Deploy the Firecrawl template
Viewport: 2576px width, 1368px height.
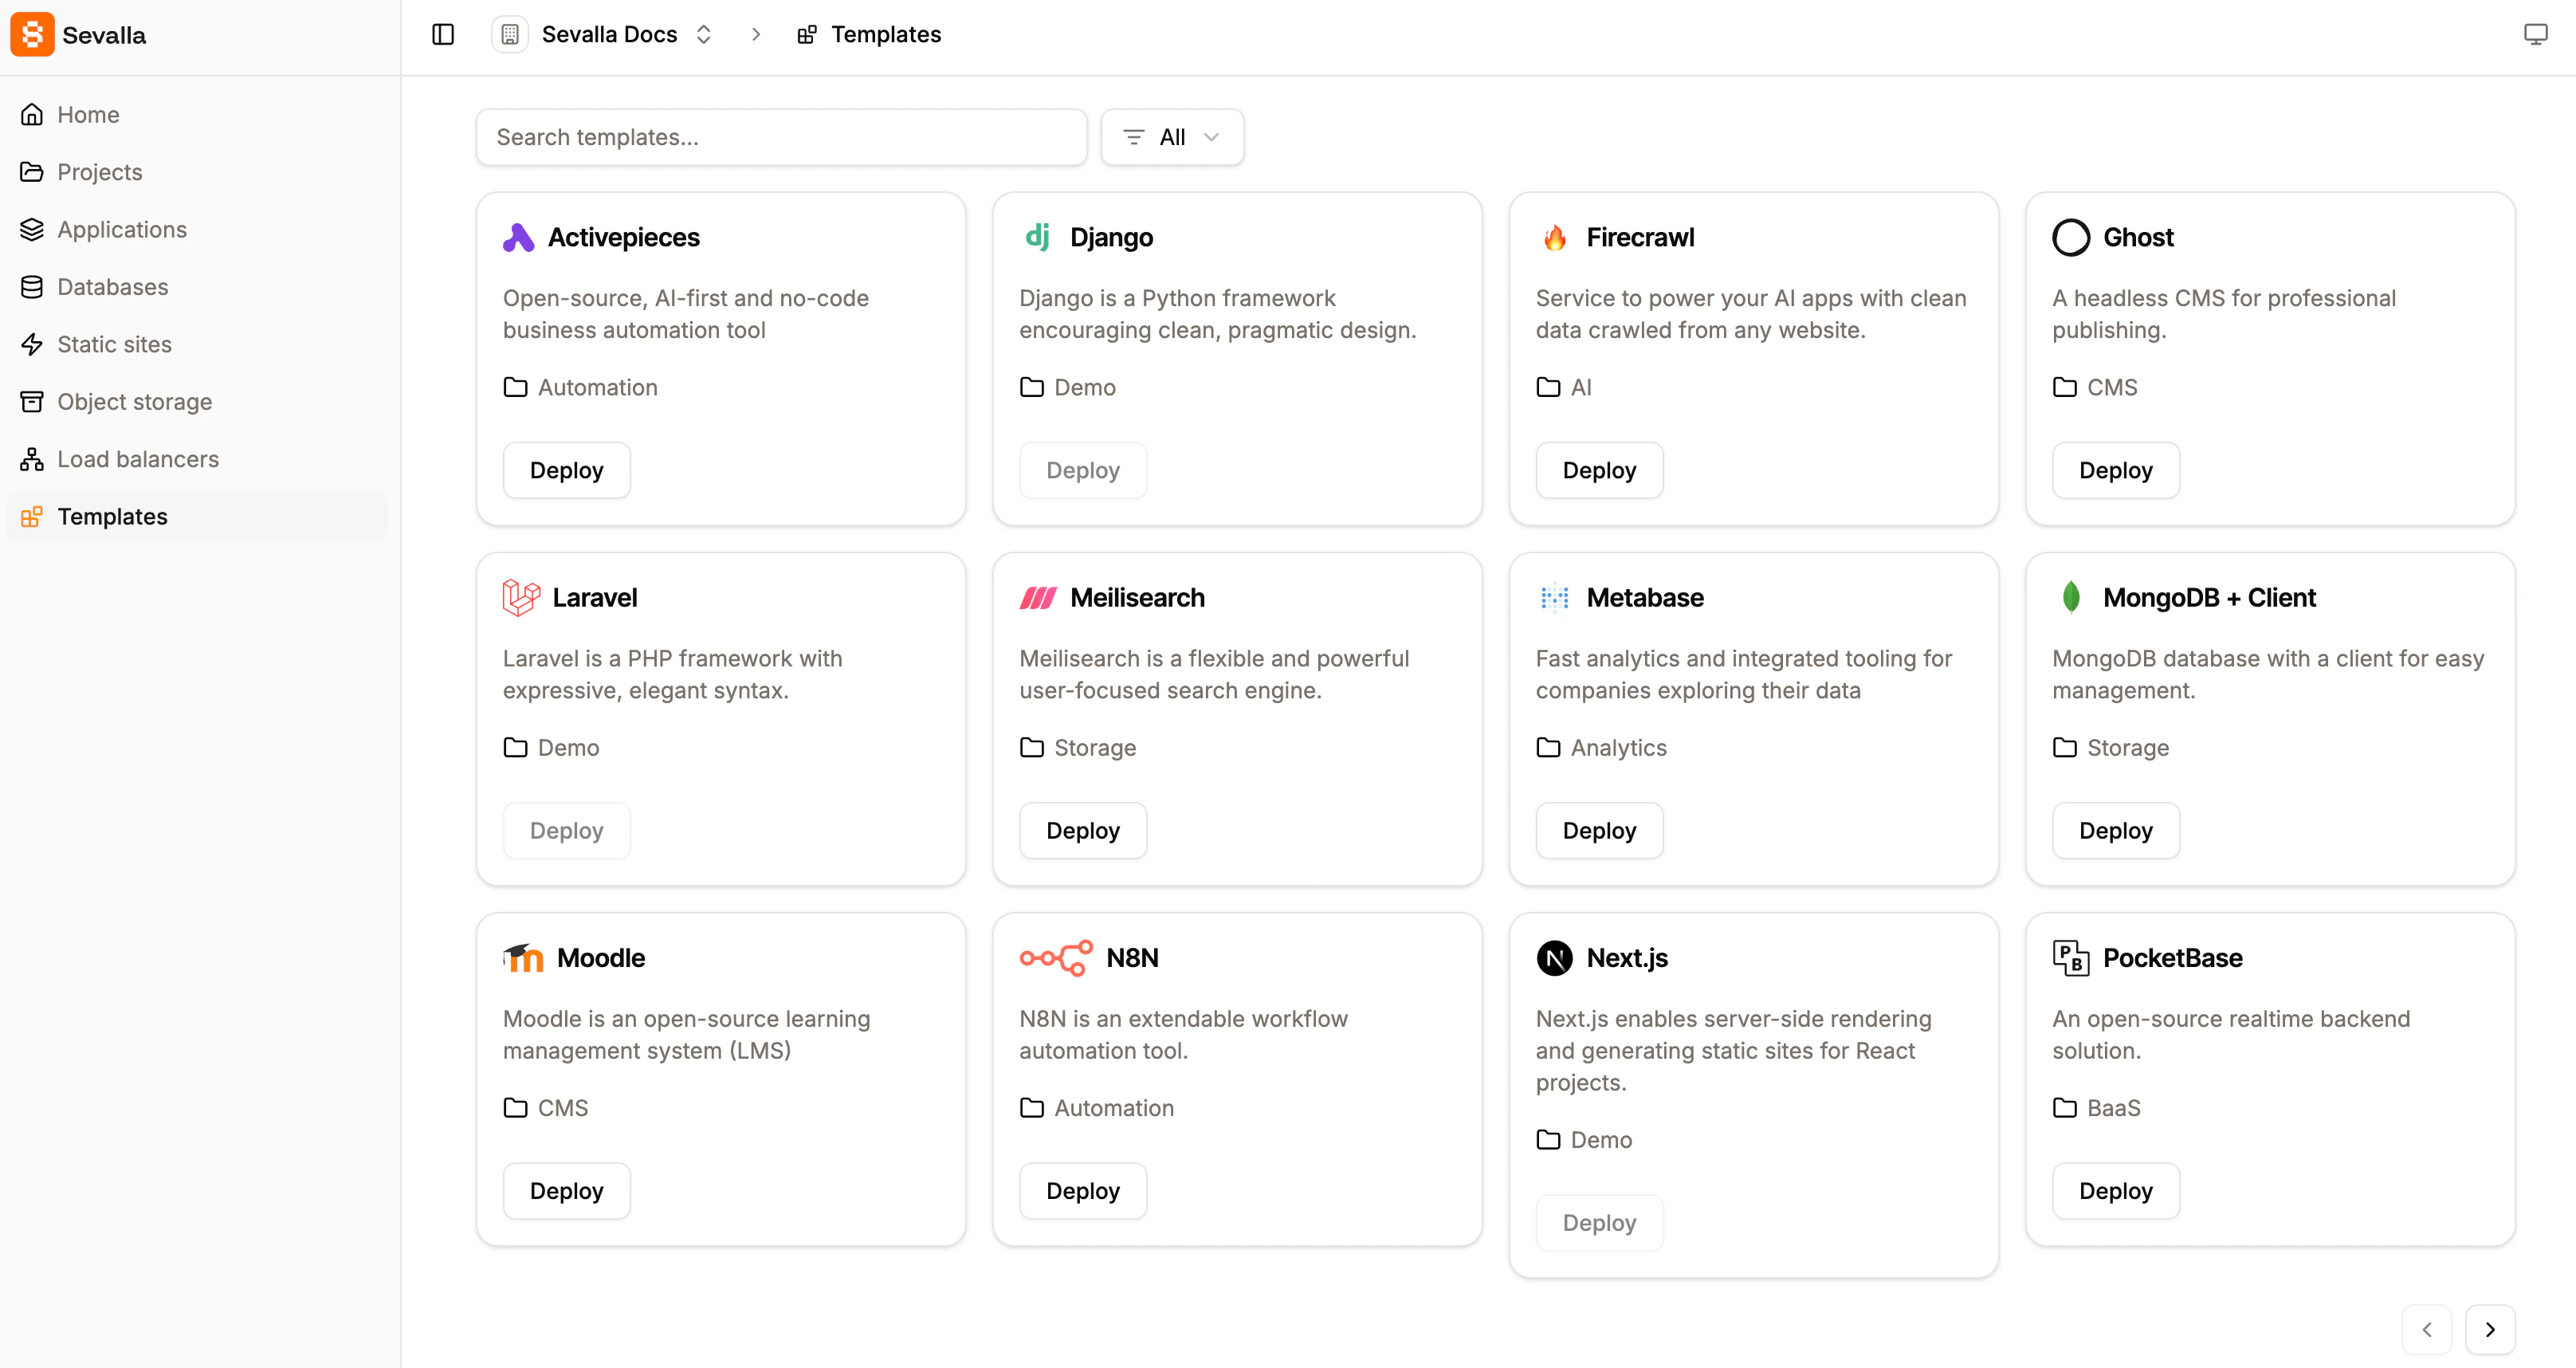point(1599,470)
